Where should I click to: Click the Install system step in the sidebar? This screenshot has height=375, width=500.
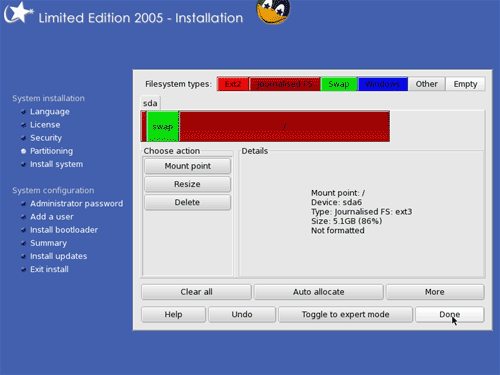coord(57,164)
